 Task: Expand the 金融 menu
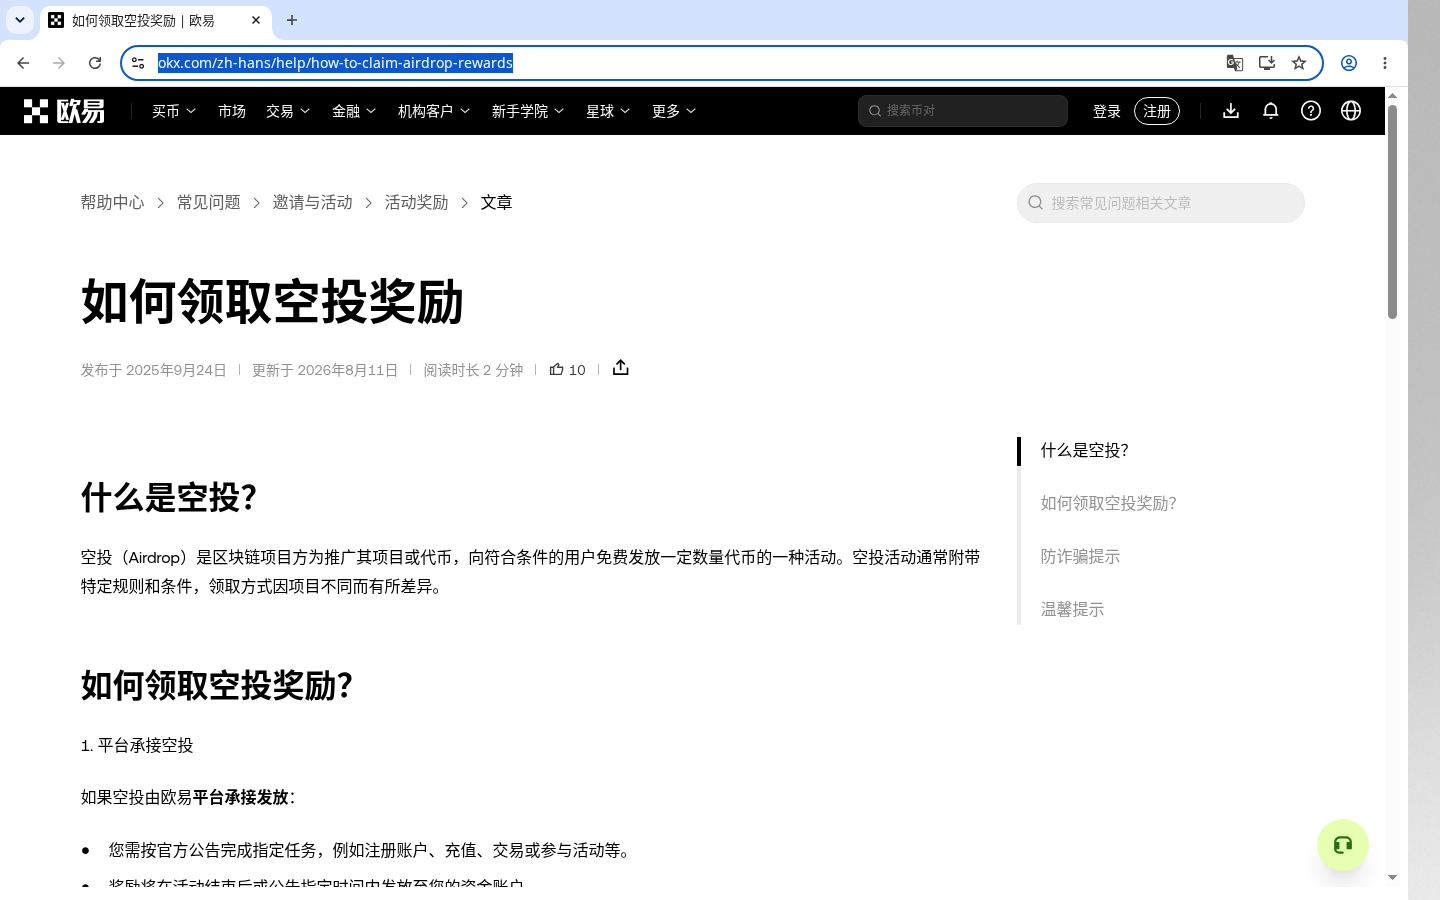click(354, 111)
